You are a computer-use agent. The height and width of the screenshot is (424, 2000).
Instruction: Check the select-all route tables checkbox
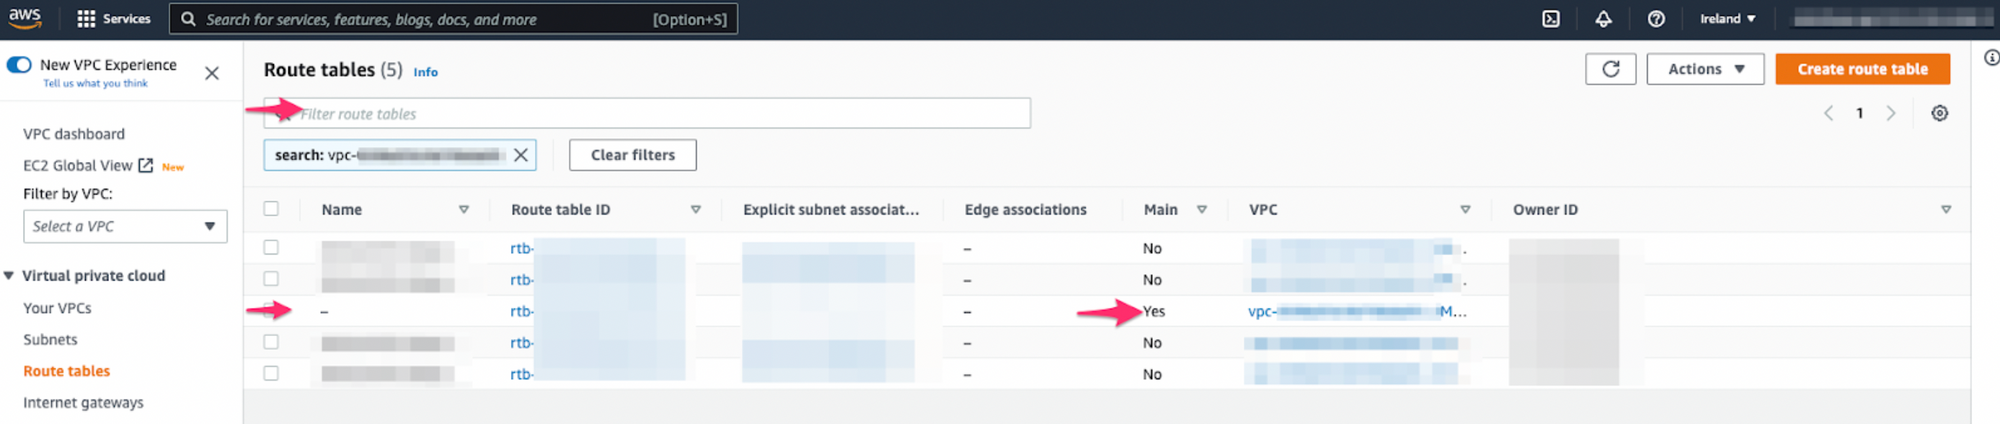tap(271, 209)
